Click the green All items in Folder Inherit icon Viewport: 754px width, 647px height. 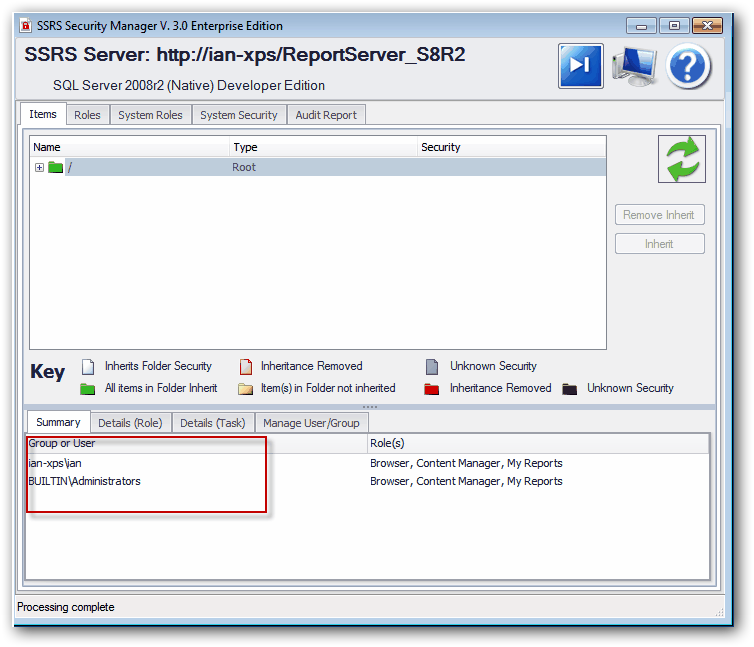88,389
